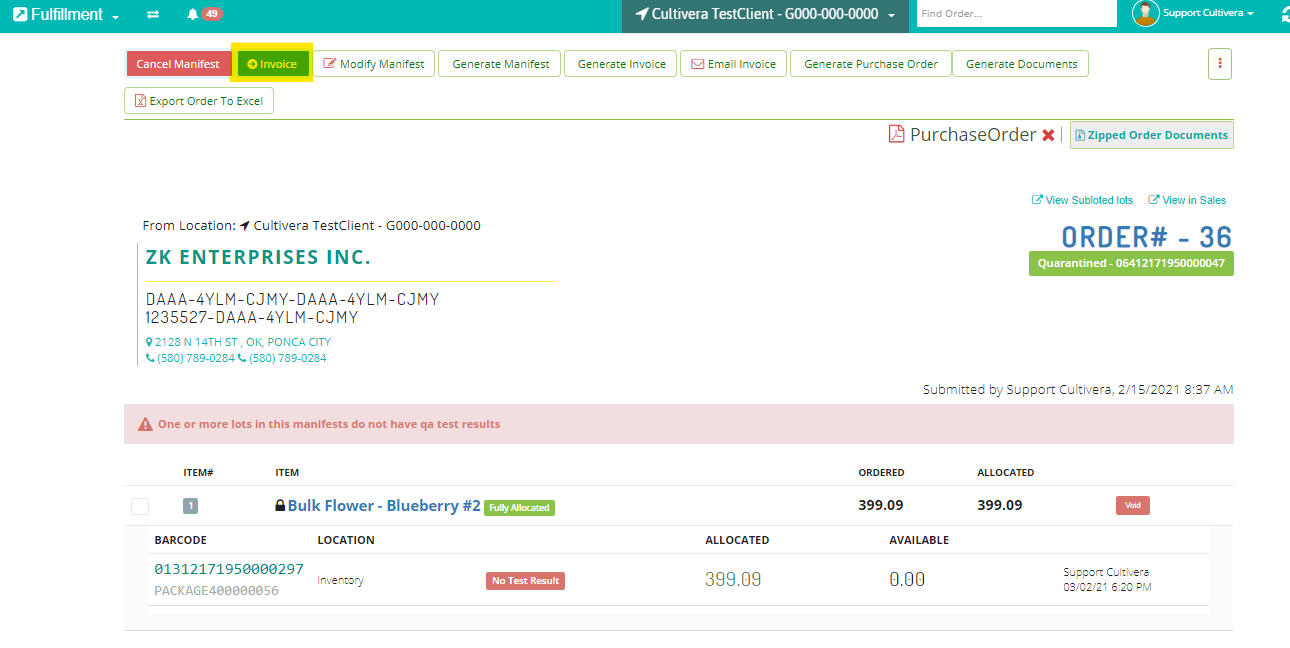Click the Generate Documents button
Image resolution: width=1290 pixels, height=648 pixels.
pyautogui.click(x=1021, y=64)
